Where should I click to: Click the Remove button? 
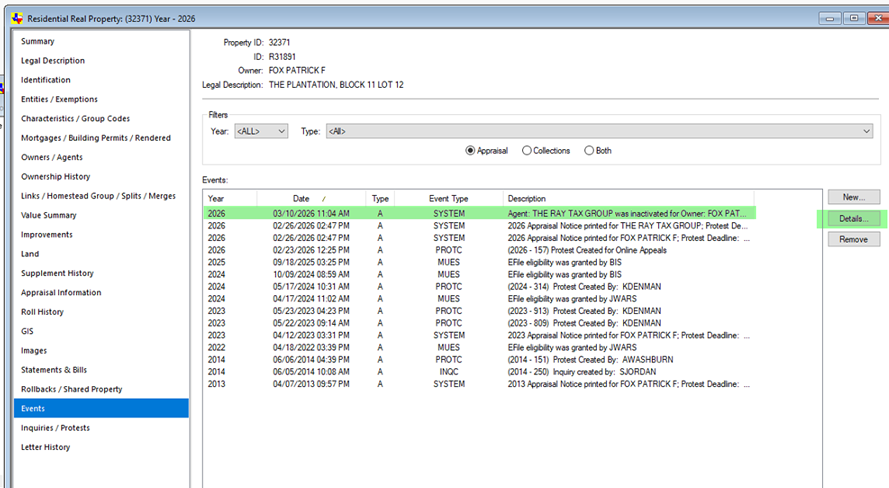[853, 240]
